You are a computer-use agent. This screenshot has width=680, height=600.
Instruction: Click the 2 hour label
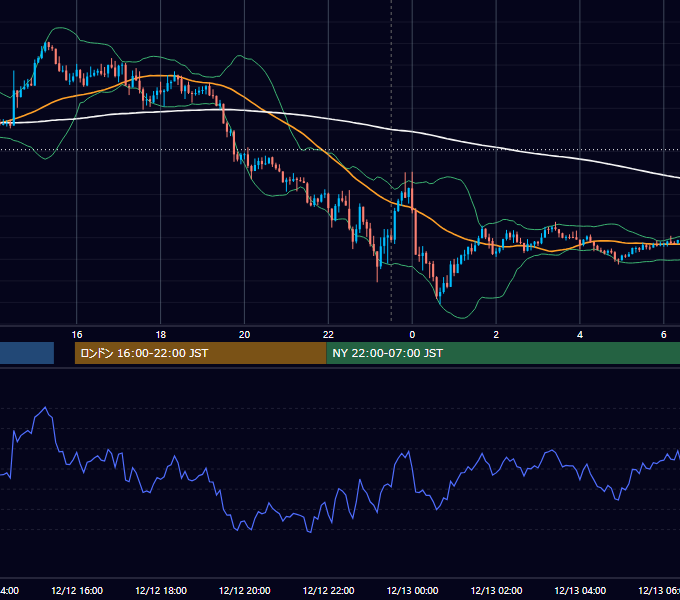coord(496,335)
